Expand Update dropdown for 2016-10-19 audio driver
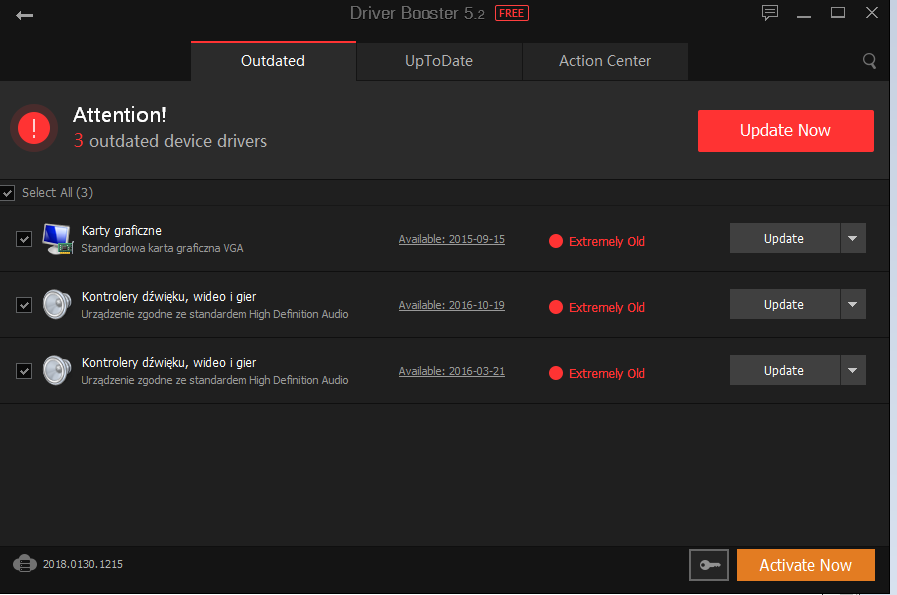Viewport: 897px width, 595px height. tap(853, 304)
